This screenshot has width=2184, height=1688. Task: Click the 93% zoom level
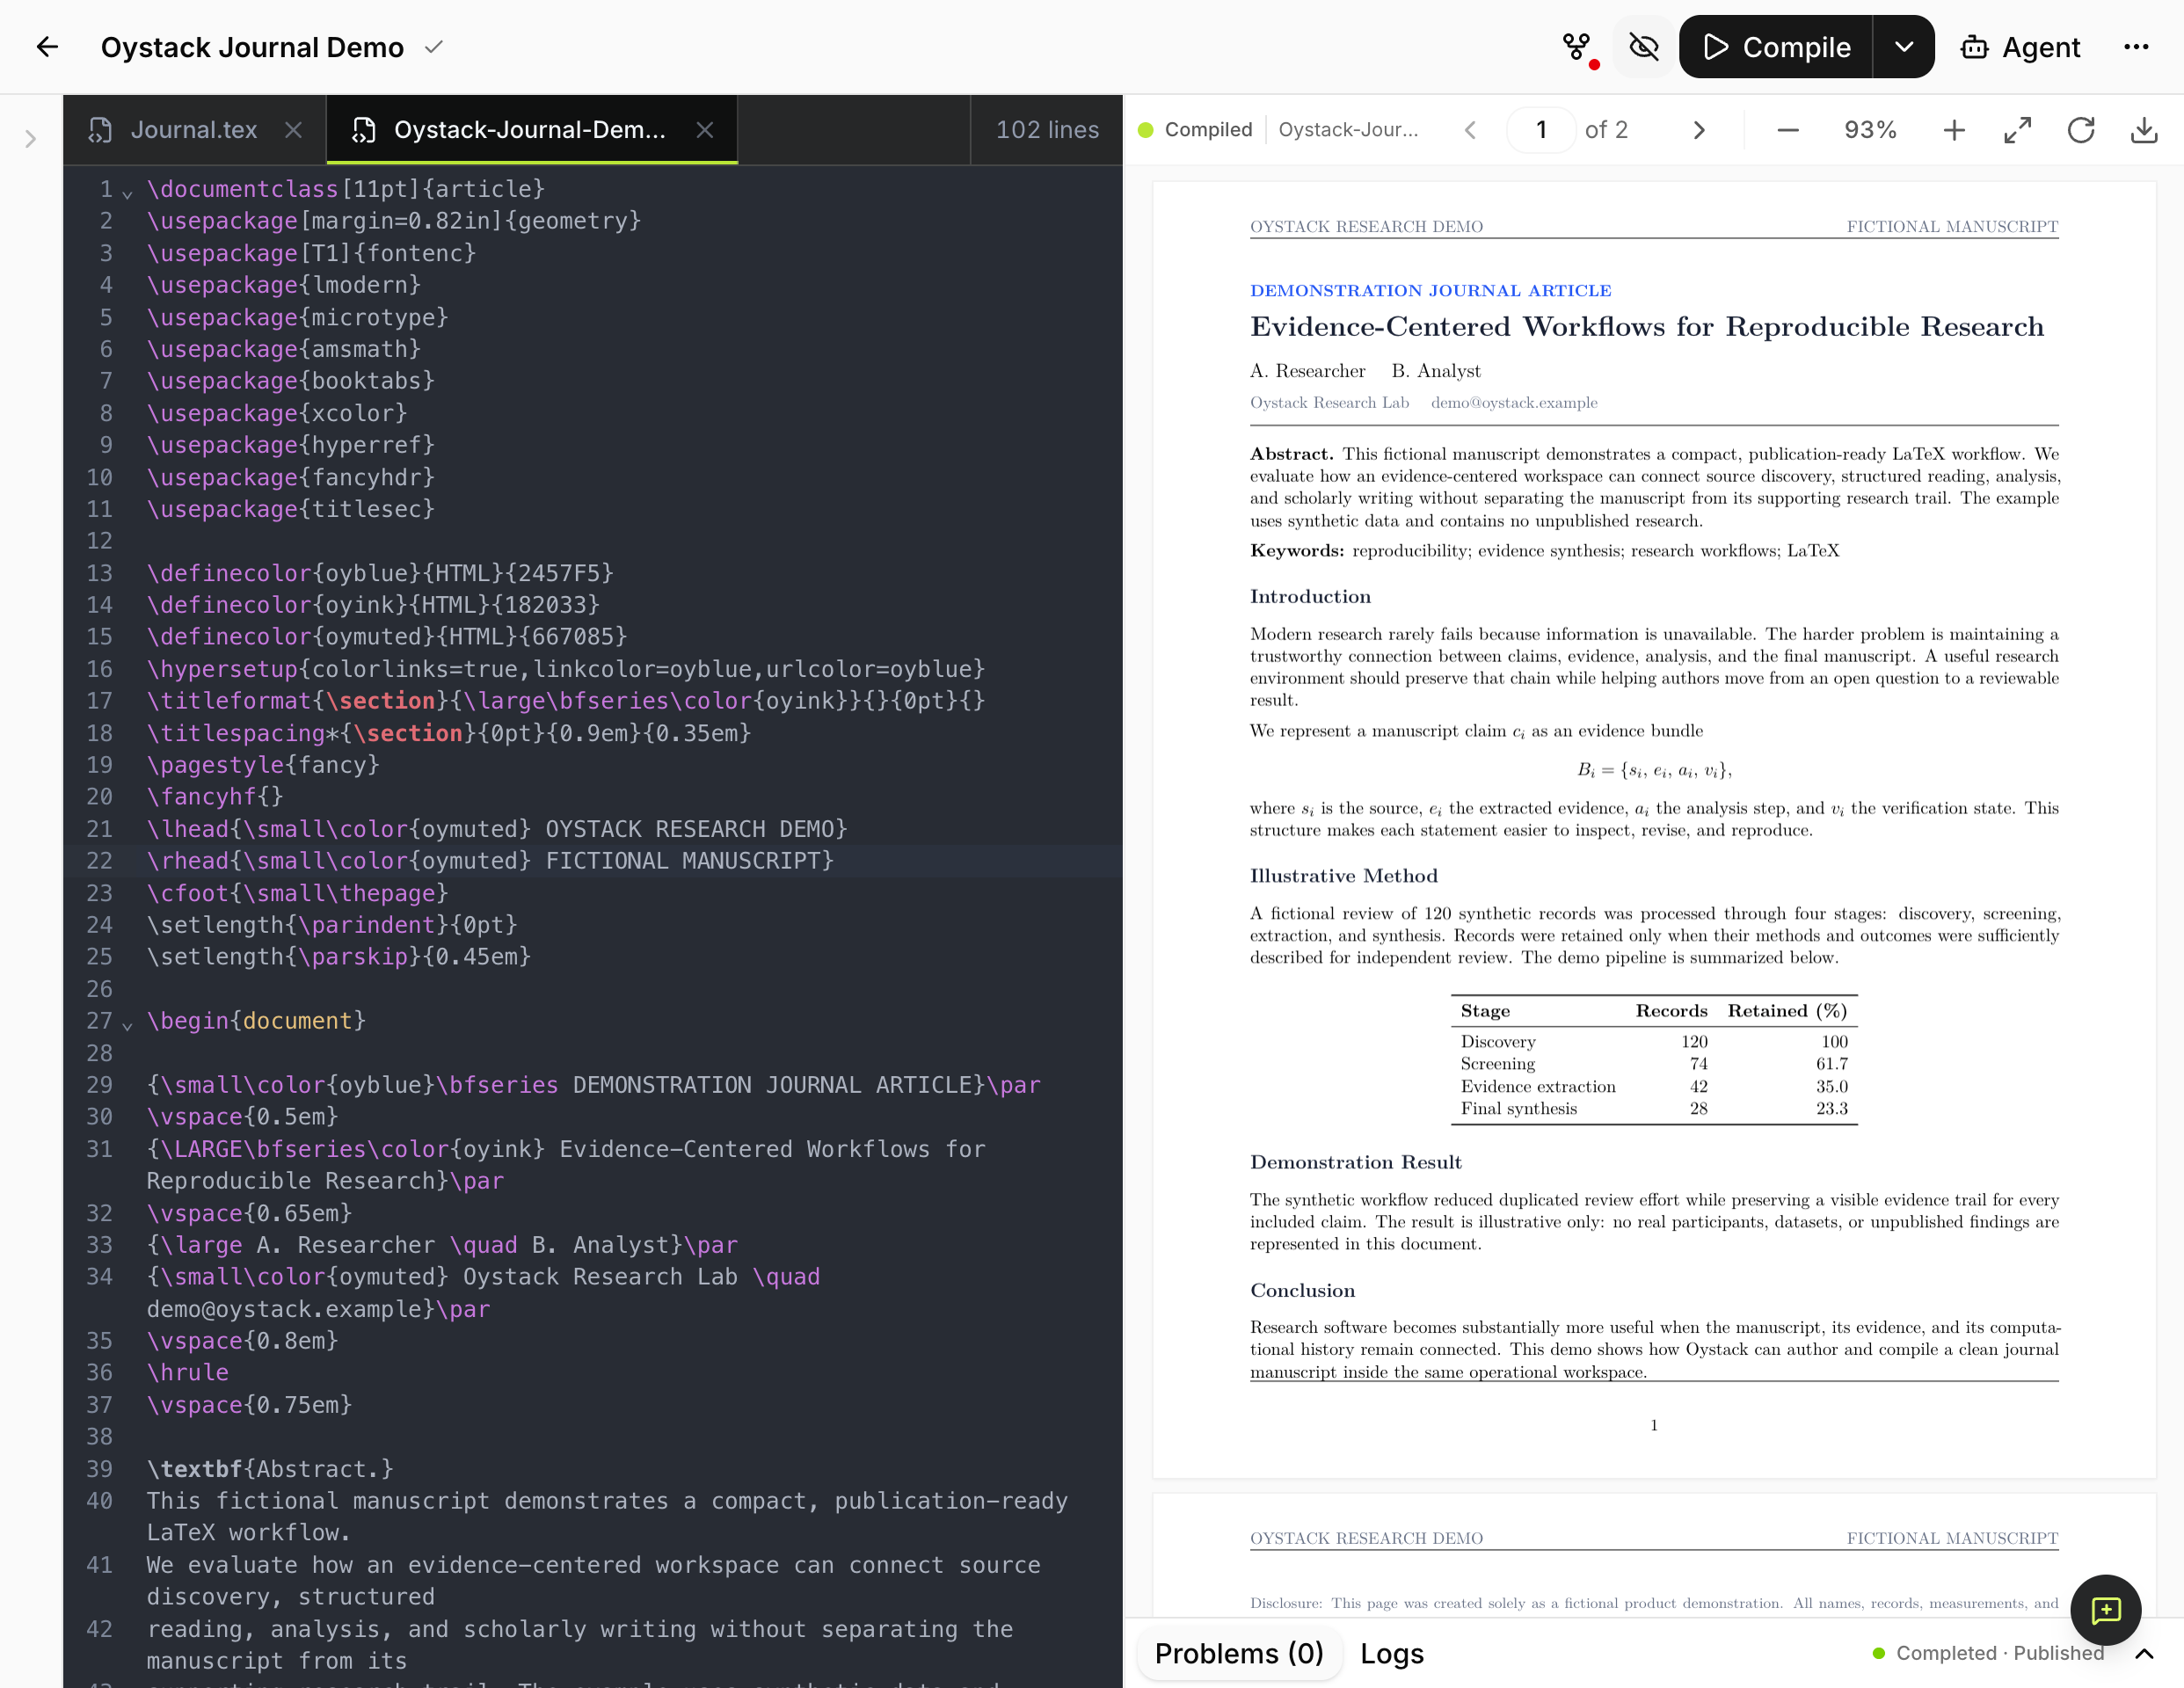click(x=1870, y=130)
